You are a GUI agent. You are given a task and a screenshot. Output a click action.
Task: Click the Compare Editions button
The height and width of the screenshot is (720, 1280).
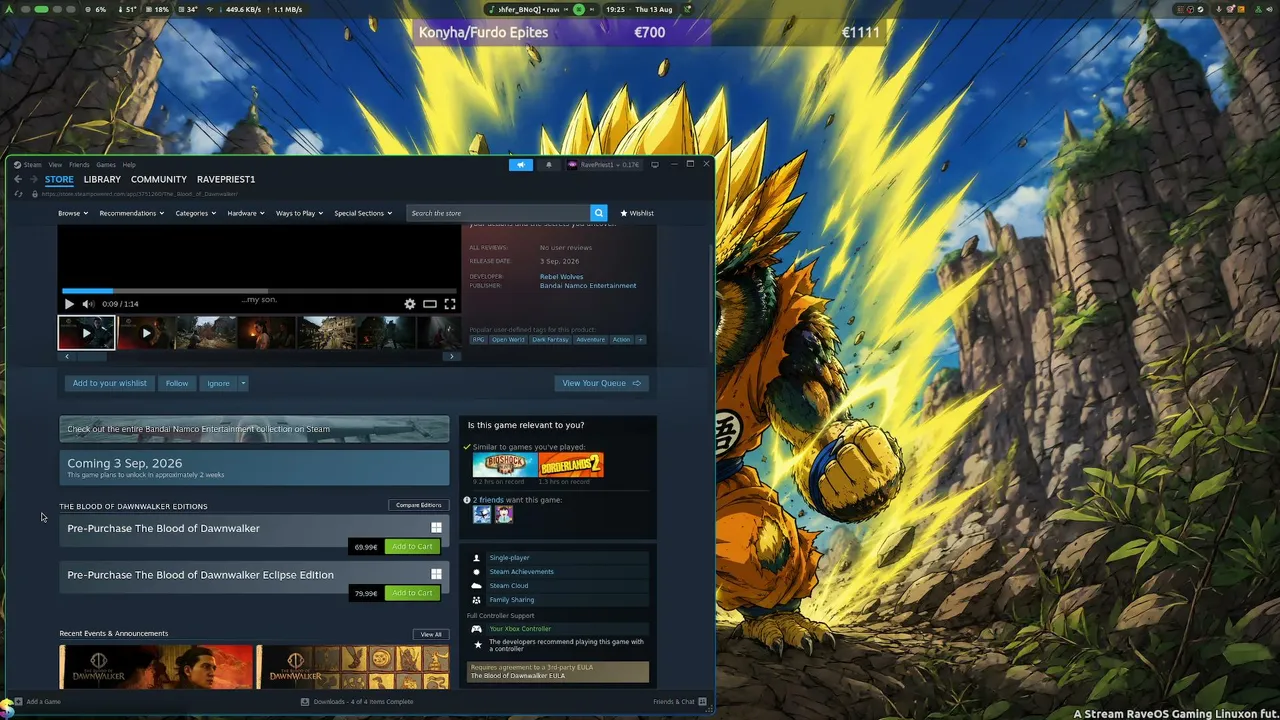419,505
